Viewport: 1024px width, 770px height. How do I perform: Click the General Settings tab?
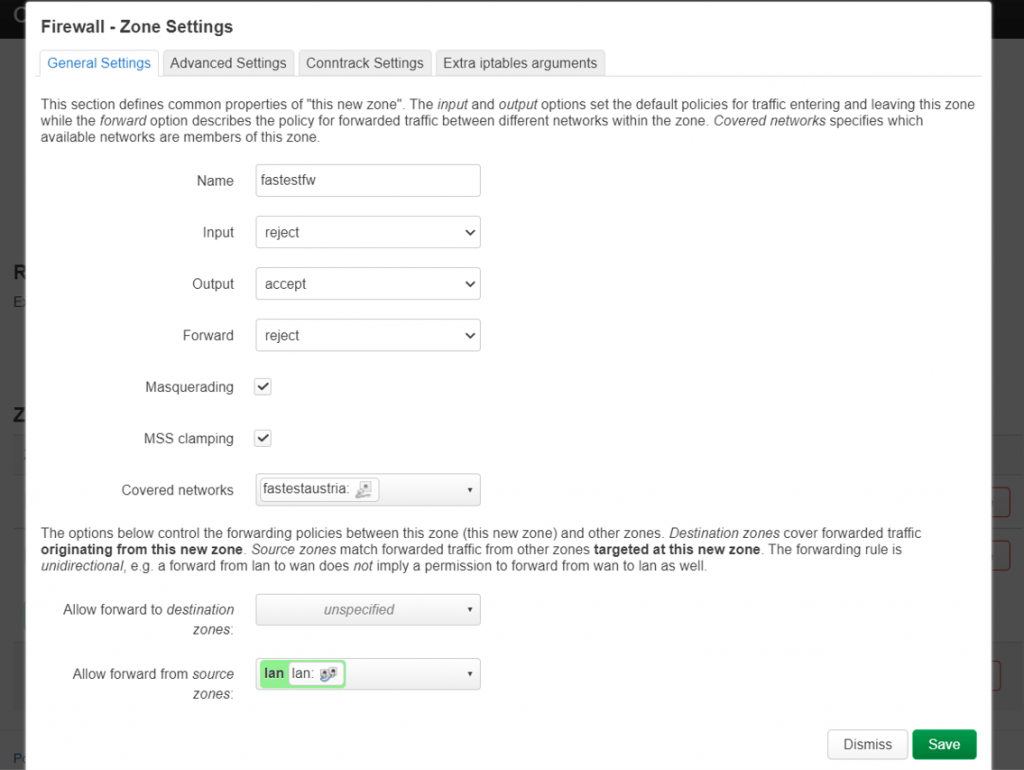tap(99, 62)
